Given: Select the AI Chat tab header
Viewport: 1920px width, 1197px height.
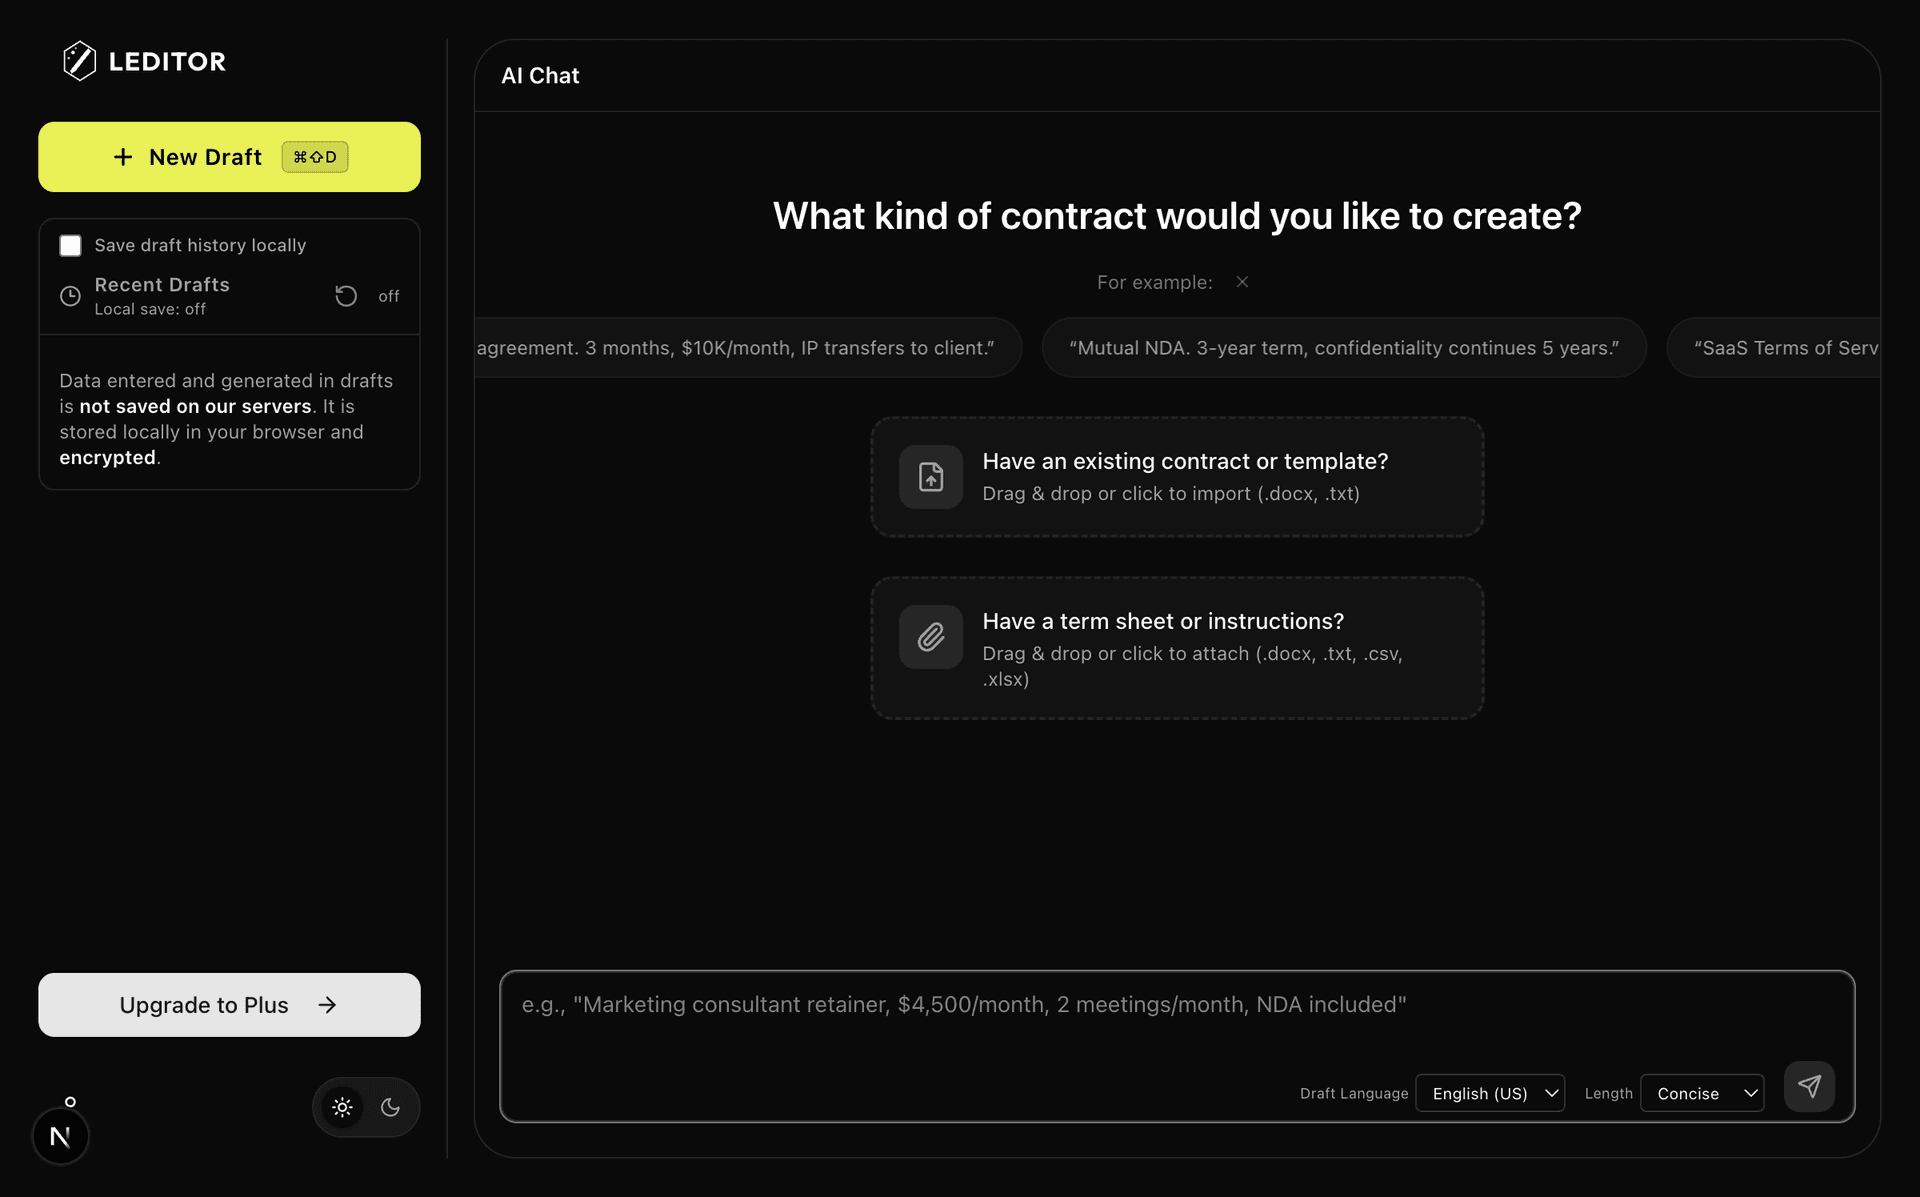Looking at the screenshot, I should [539, 75].
